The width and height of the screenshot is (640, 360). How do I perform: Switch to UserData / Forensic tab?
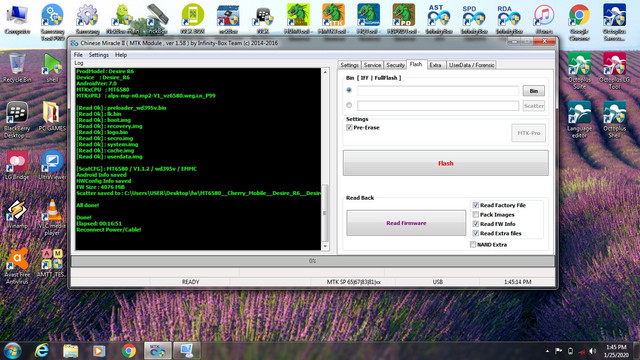pyautogui.click(x=471, y=65)
